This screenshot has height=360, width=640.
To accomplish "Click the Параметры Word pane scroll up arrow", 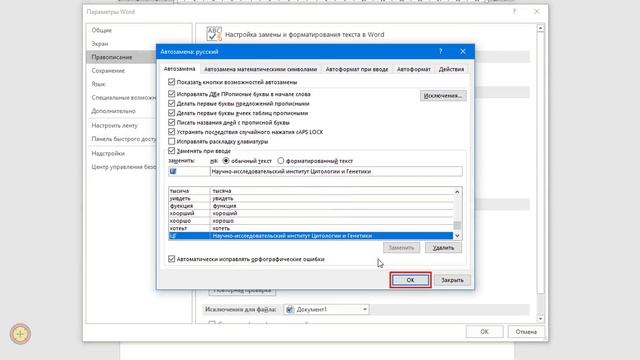I will pyautogui.click(x=540, y=28).
